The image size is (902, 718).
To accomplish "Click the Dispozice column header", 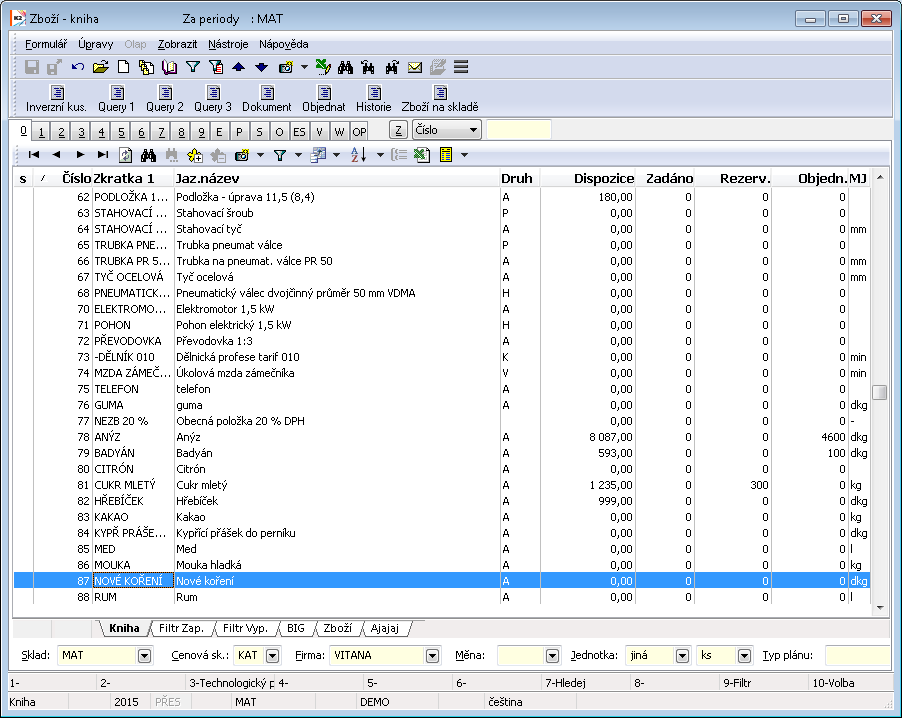I will [x=588, y=178].
